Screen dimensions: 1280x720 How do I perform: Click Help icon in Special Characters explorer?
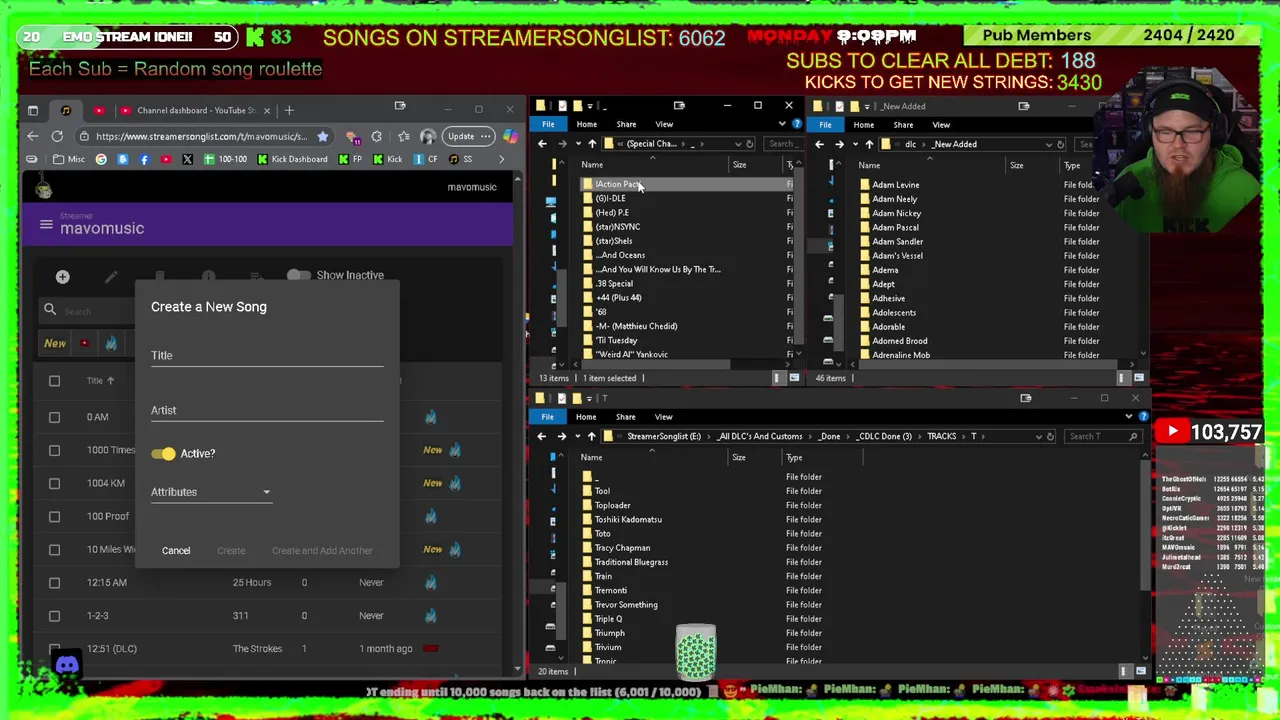click(796, 124)
